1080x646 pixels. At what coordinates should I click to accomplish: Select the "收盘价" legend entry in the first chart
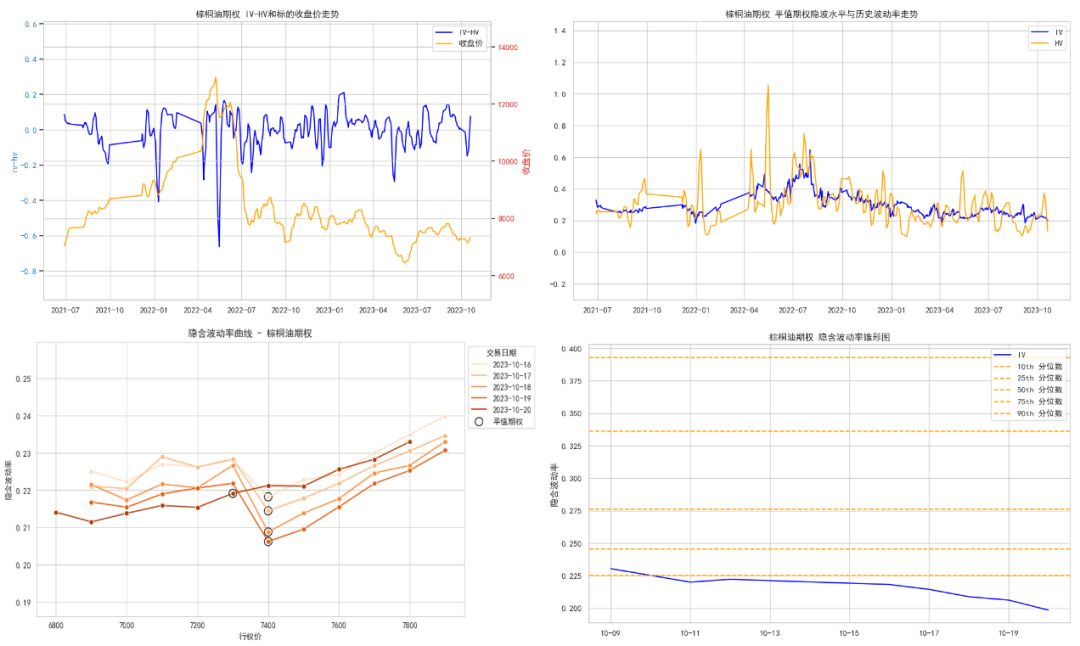coord(459,43)
